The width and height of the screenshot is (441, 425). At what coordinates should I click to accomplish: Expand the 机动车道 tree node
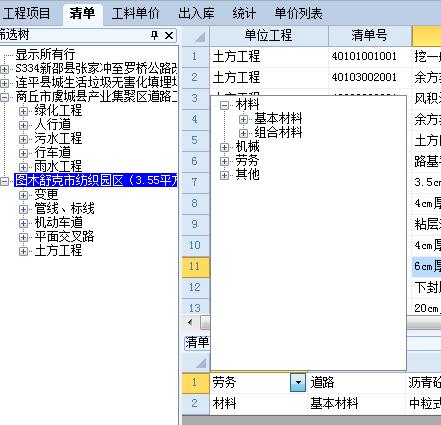[23, 223]
